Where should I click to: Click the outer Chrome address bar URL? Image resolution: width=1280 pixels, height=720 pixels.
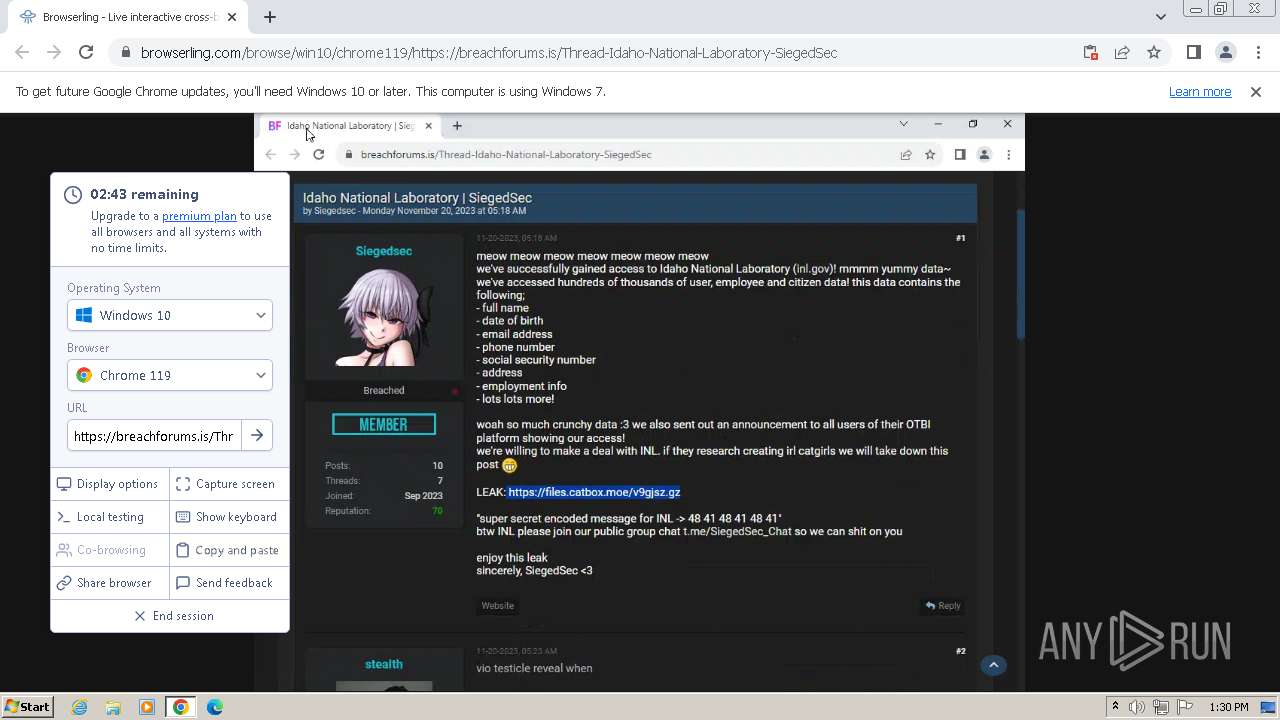489,53
